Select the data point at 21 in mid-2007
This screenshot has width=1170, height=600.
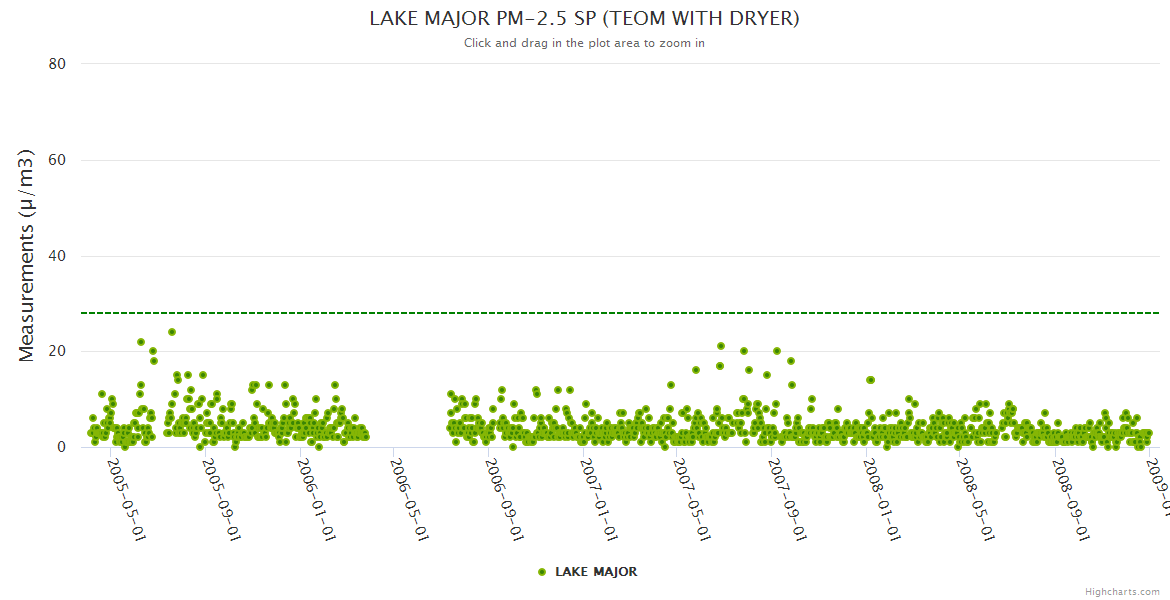click(x=721, y=346)
